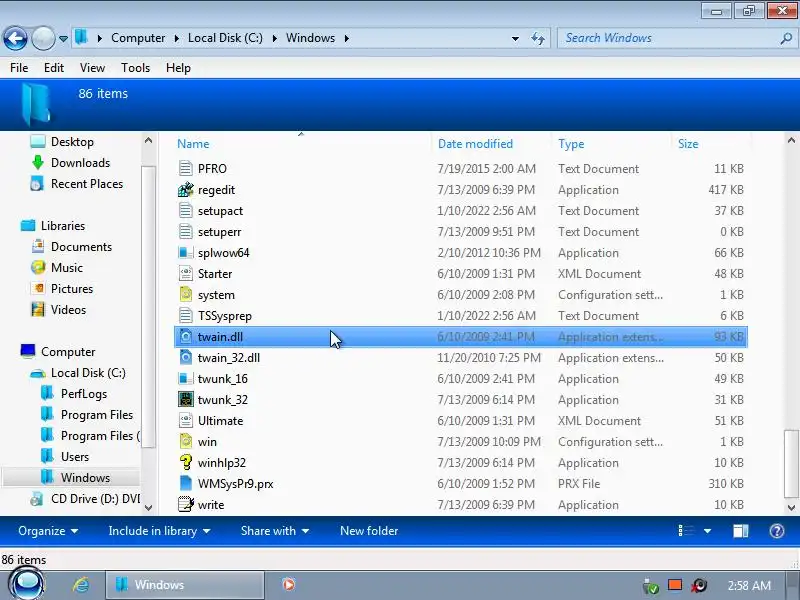Viewport: 800px width, 600px height.
Task: Open Desktop in the navigation pane
Action: pyautogui.click(x=72, y=142)
